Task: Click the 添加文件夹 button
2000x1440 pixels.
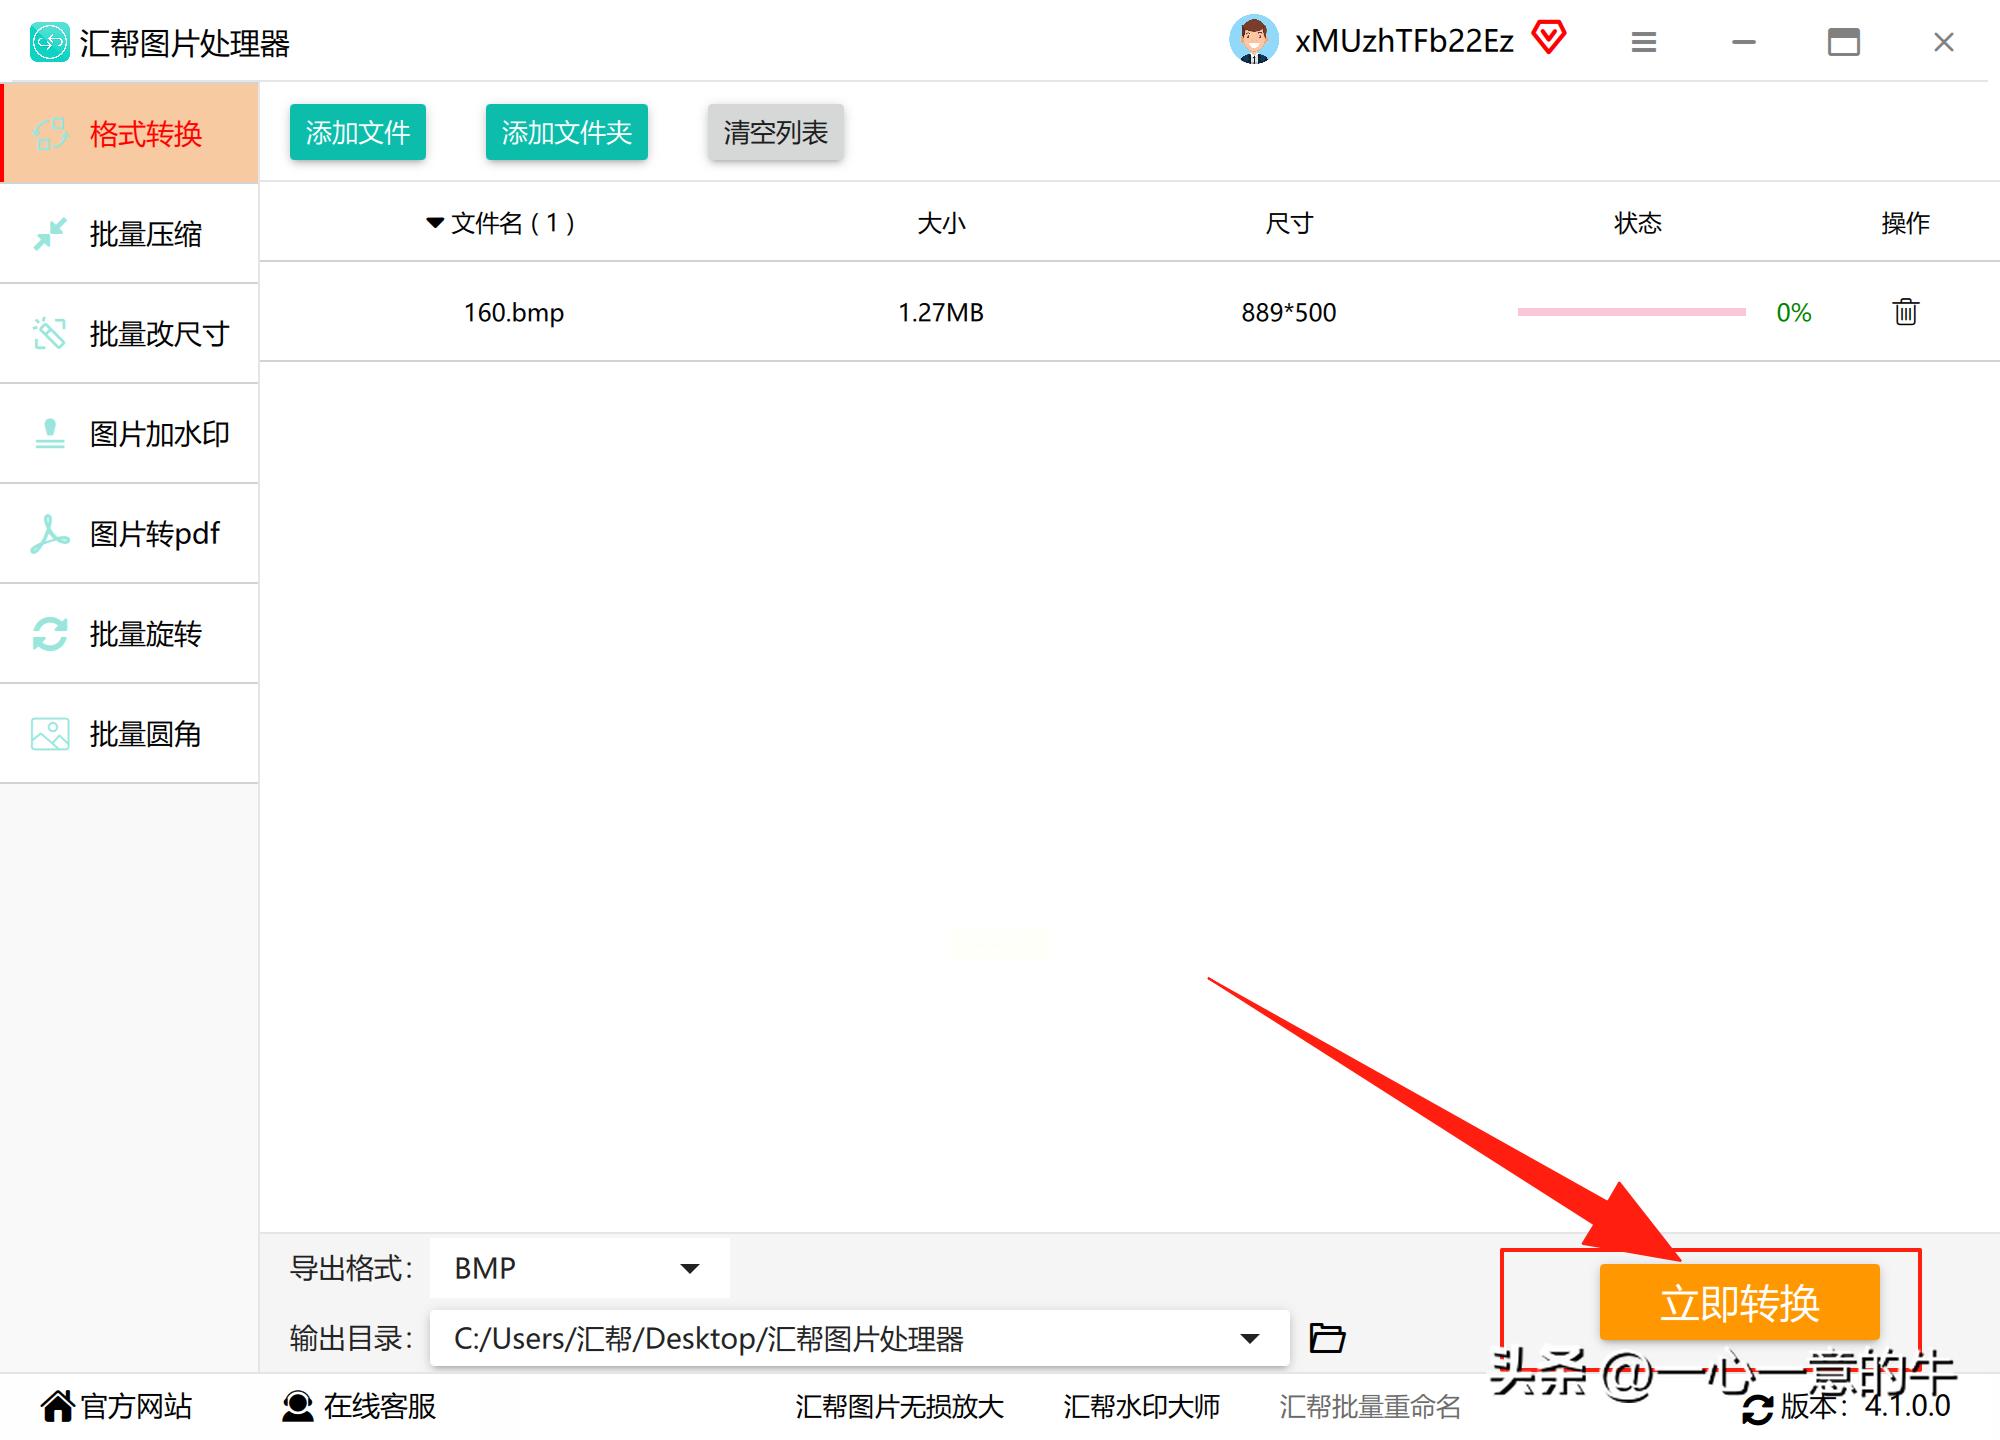Action: pos(566,131)
